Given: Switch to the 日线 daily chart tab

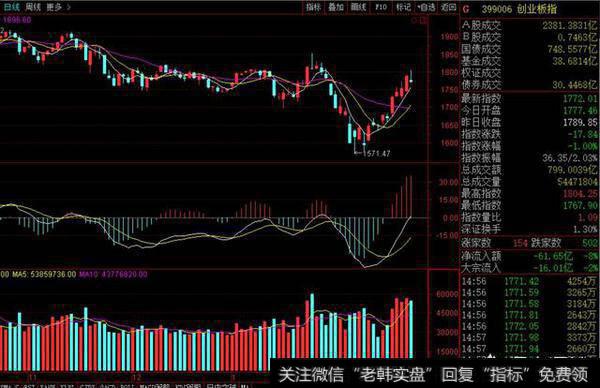Looking at the screenshot, I should pyautogui.click(x=11, y=7).
